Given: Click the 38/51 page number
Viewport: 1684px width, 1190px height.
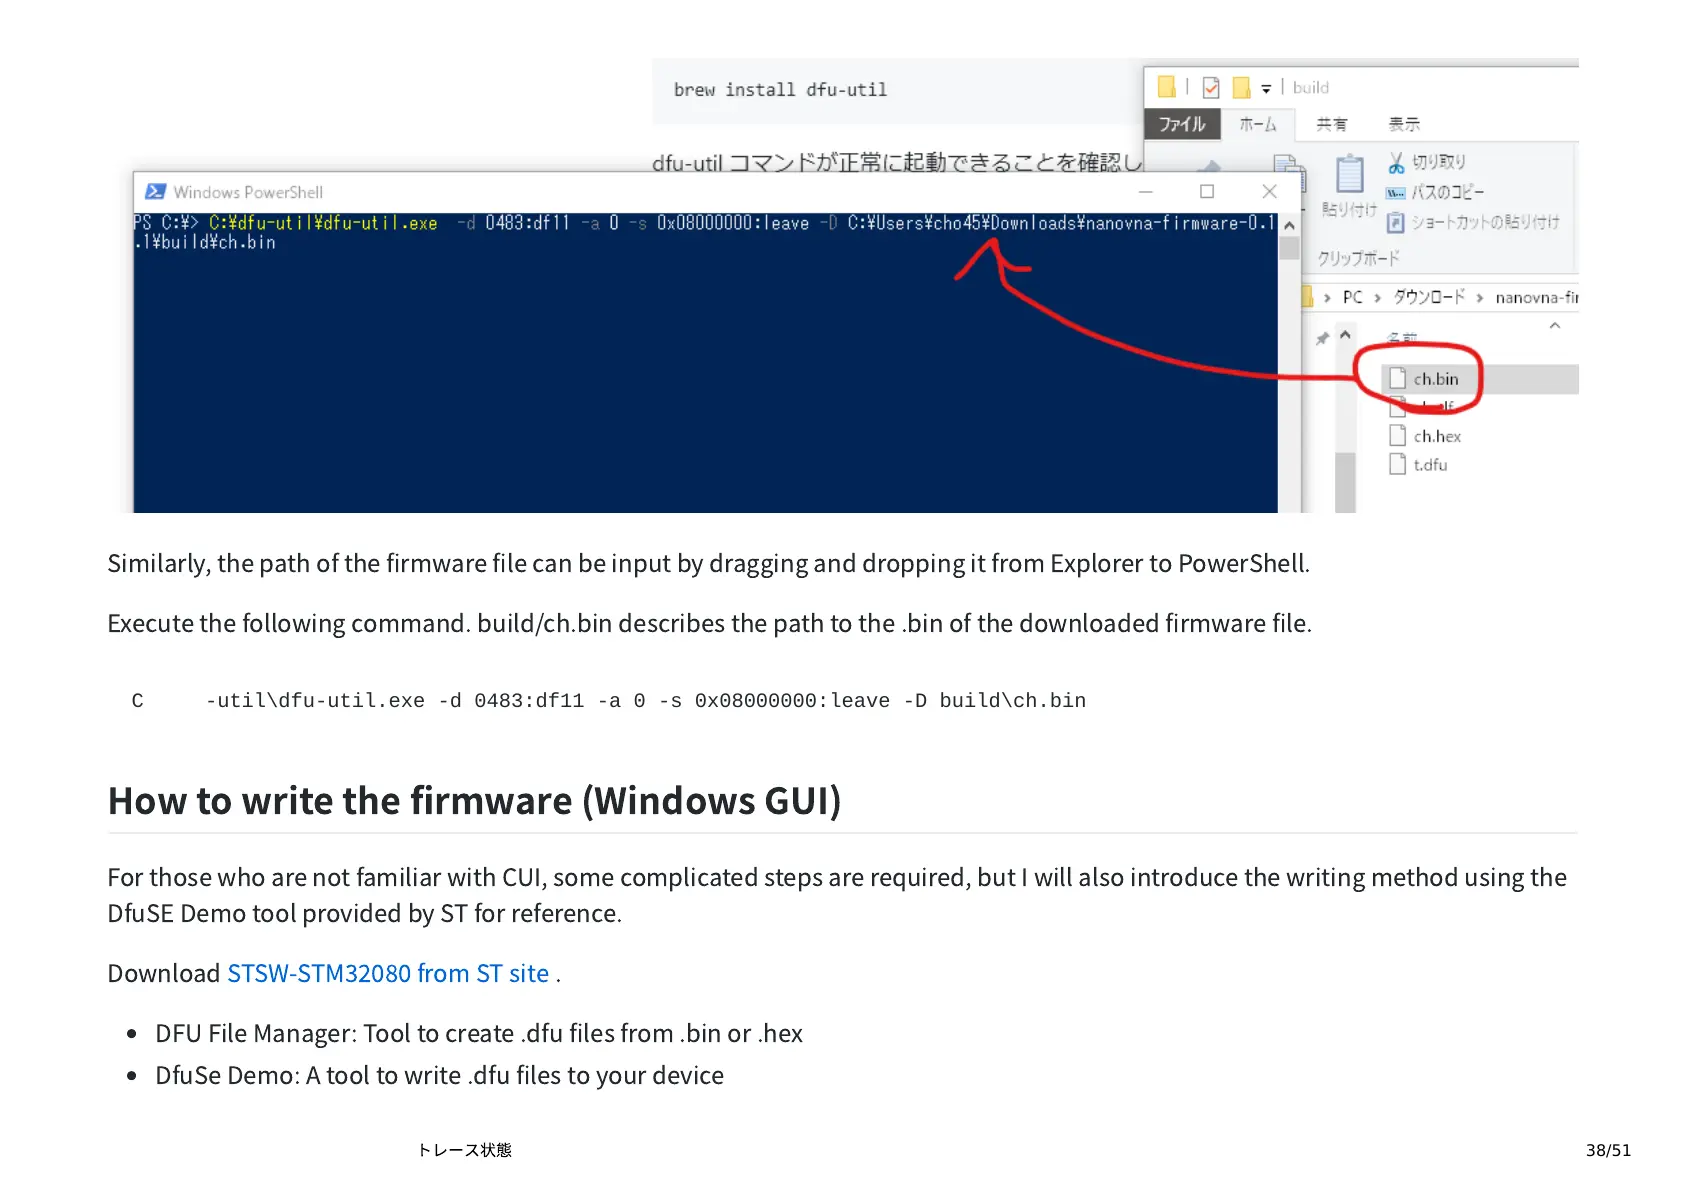Looking at the screenshot, I should [x=1608, y=1150].
